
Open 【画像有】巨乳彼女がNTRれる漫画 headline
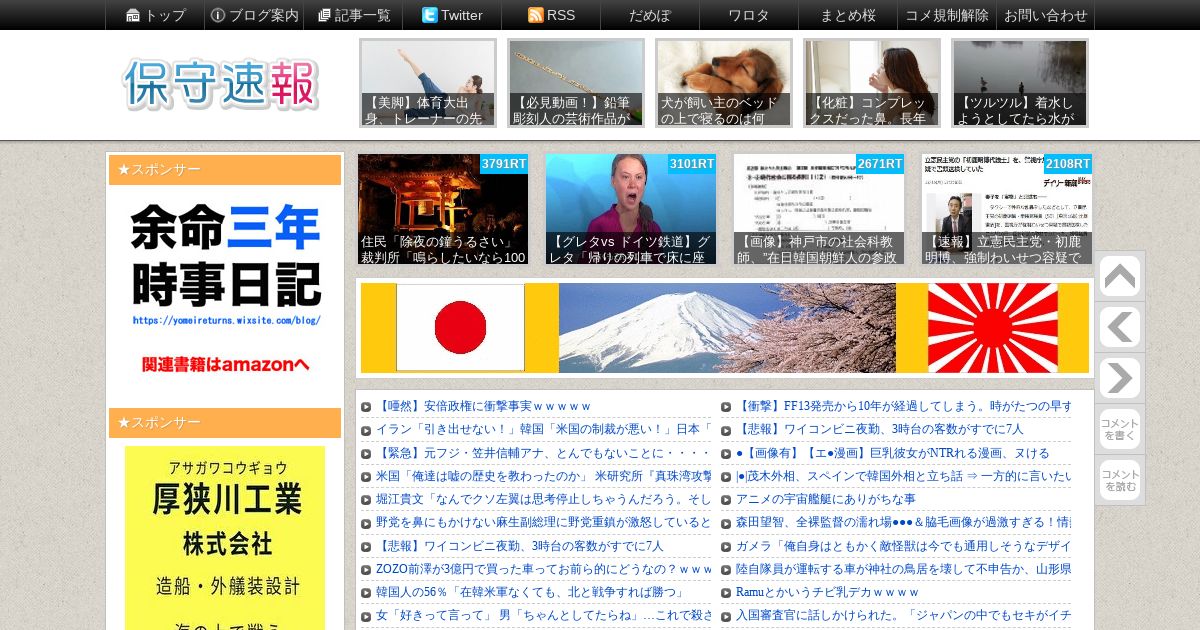(893, 452)
